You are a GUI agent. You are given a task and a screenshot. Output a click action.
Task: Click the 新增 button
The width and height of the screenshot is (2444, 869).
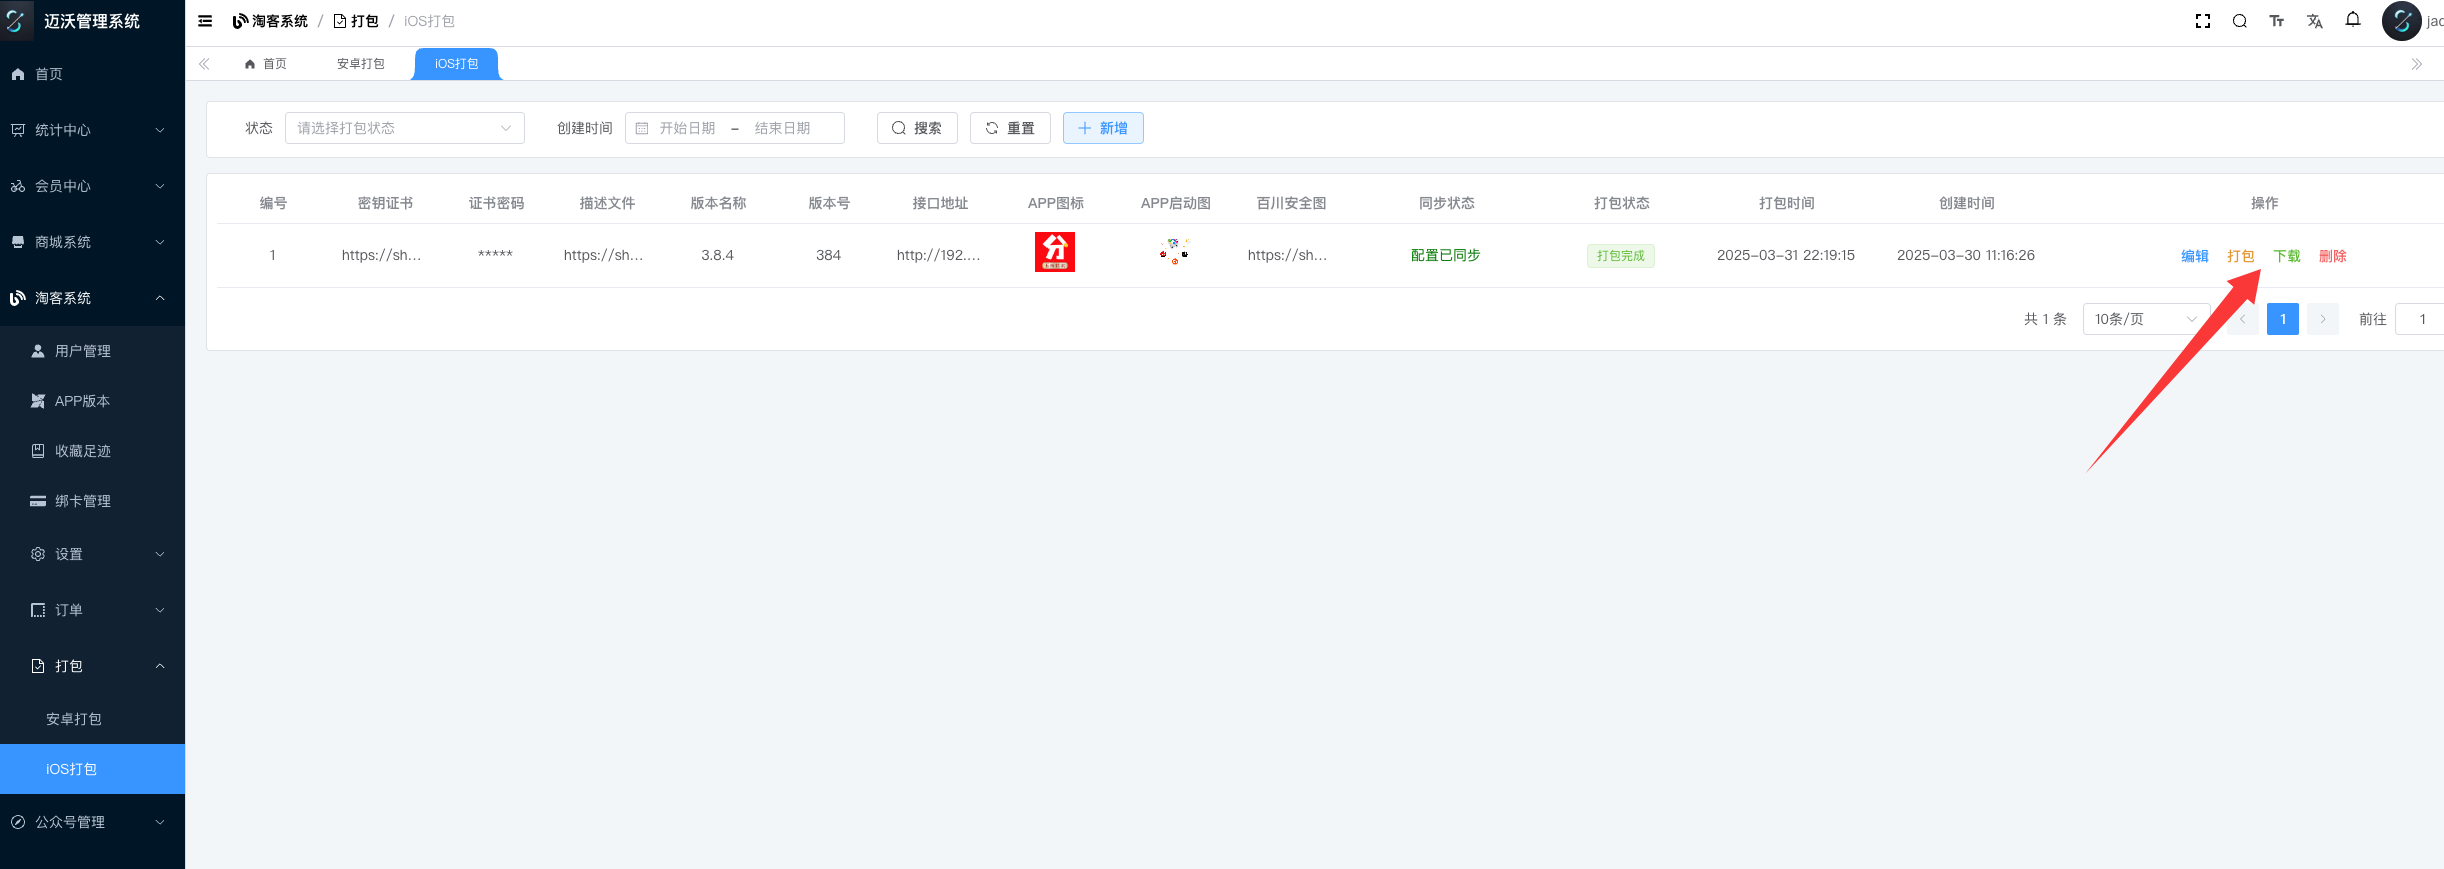1103,128
